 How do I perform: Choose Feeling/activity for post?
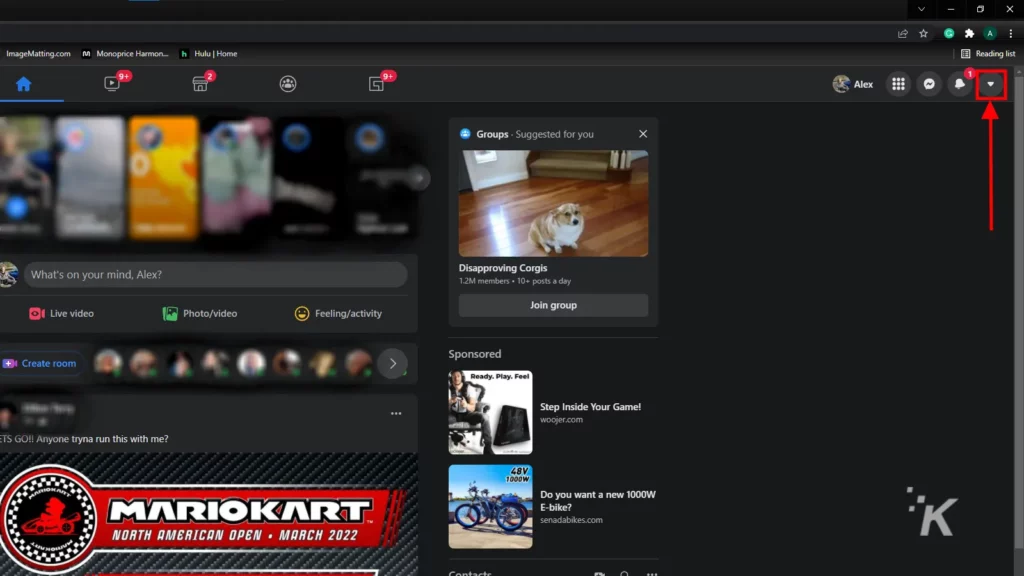[338, 313]
